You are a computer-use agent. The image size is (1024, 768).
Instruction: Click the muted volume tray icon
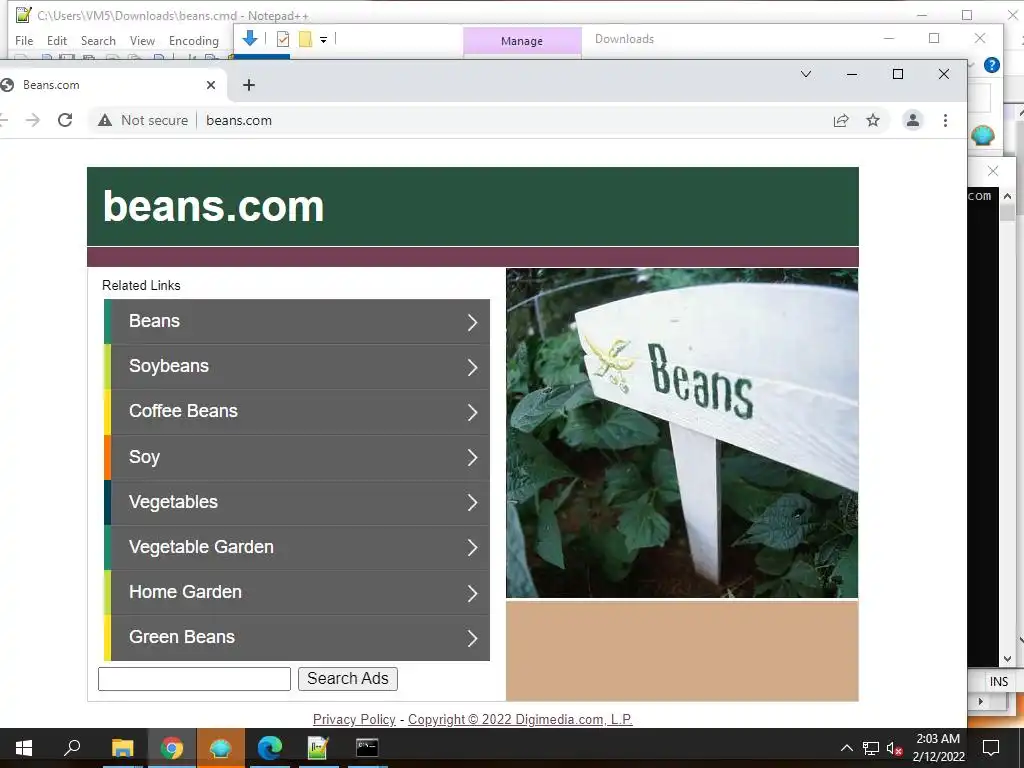click(894, 748)
